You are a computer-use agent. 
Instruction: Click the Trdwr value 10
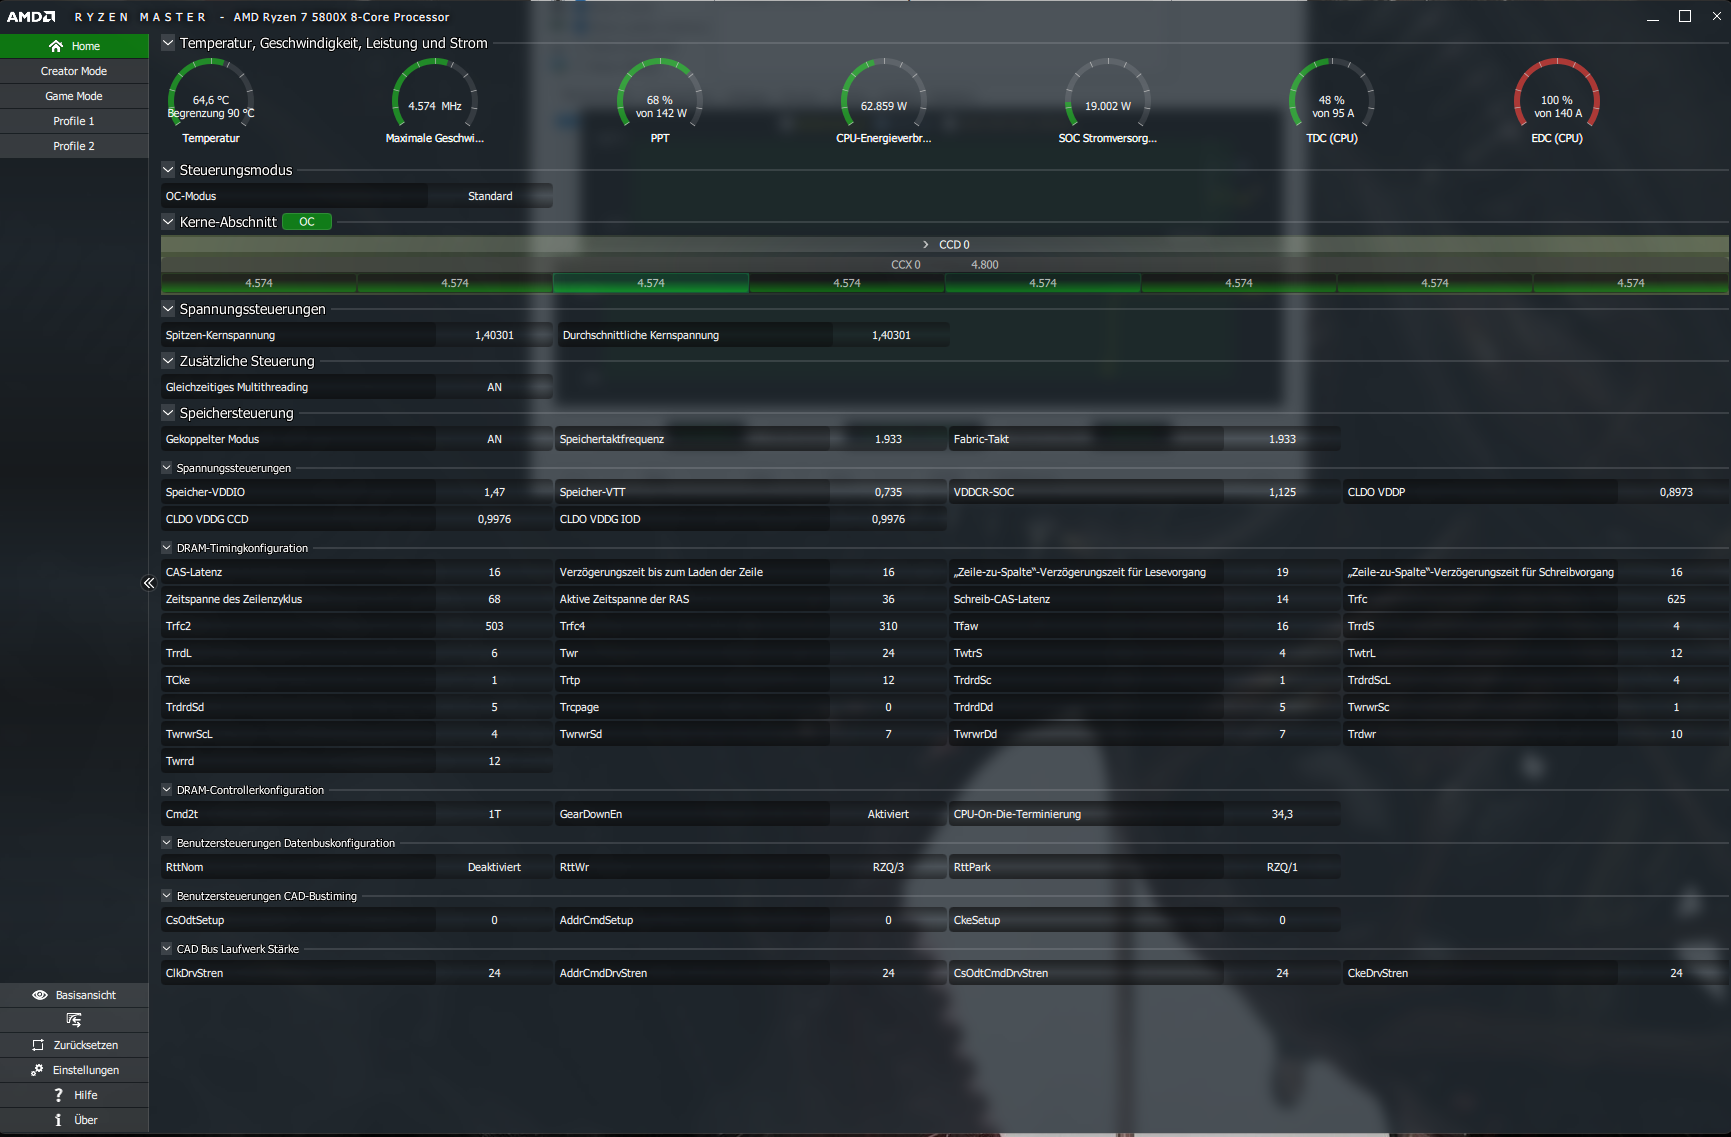click(x=1676, y=734)
